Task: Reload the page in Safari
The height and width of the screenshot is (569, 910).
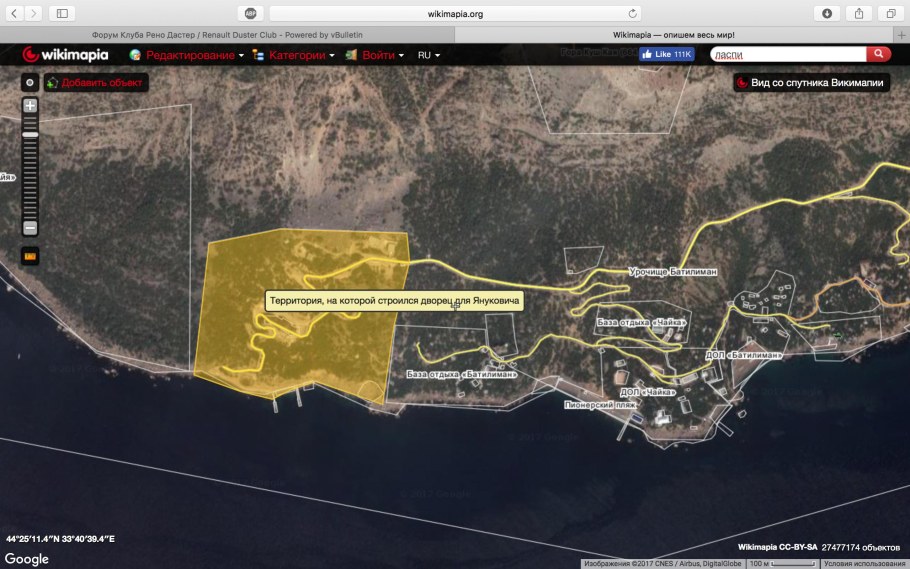Action: 632,13
